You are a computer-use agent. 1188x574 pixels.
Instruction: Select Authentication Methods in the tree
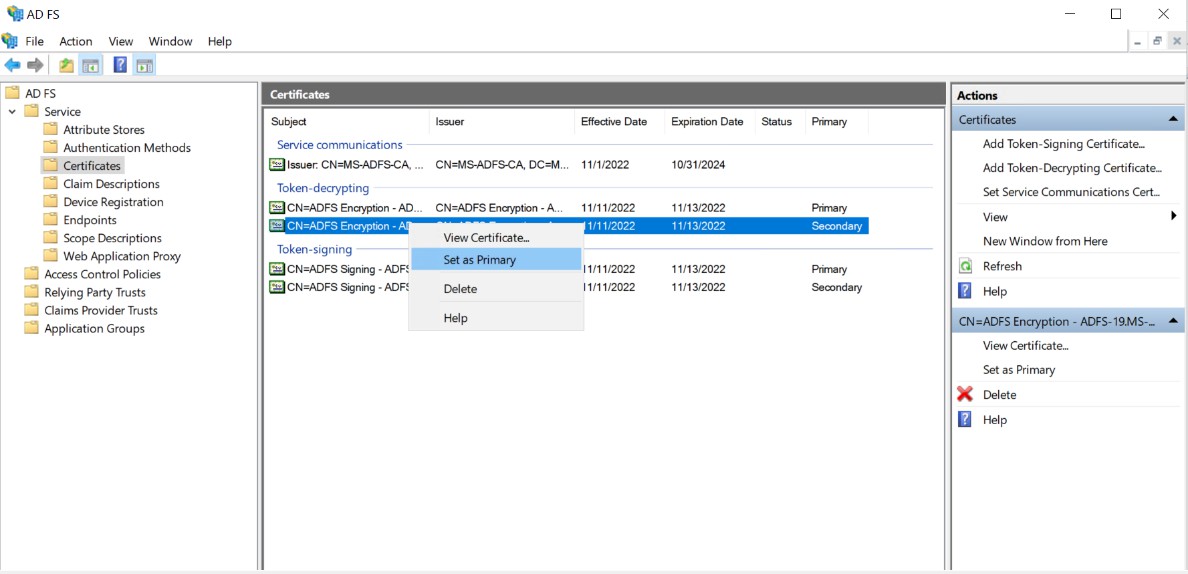[127, 148]
